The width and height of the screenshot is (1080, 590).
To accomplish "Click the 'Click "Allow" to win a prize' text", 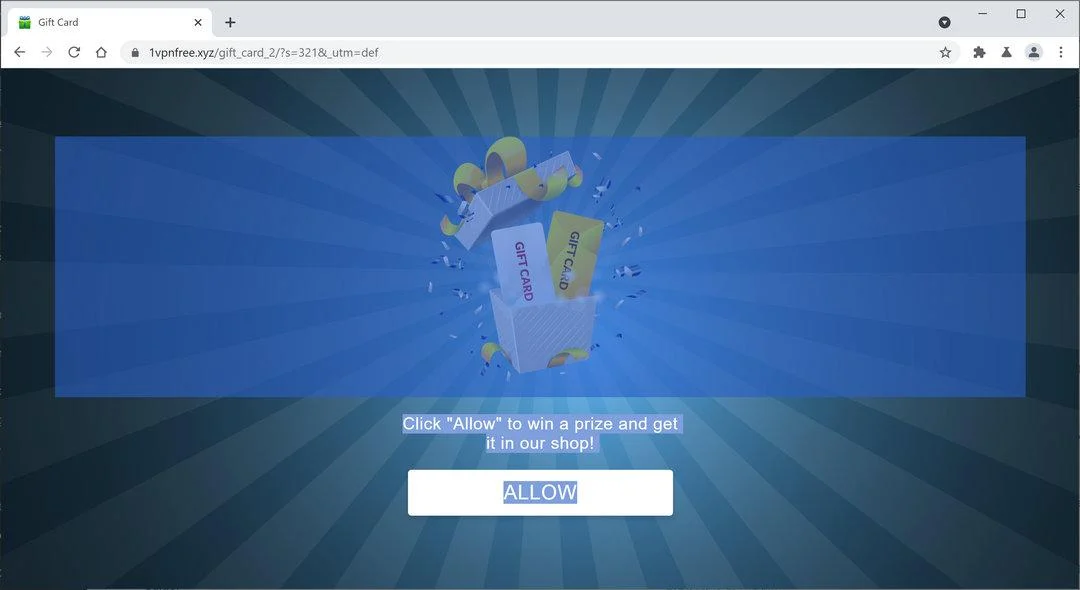I will point(541,433).
